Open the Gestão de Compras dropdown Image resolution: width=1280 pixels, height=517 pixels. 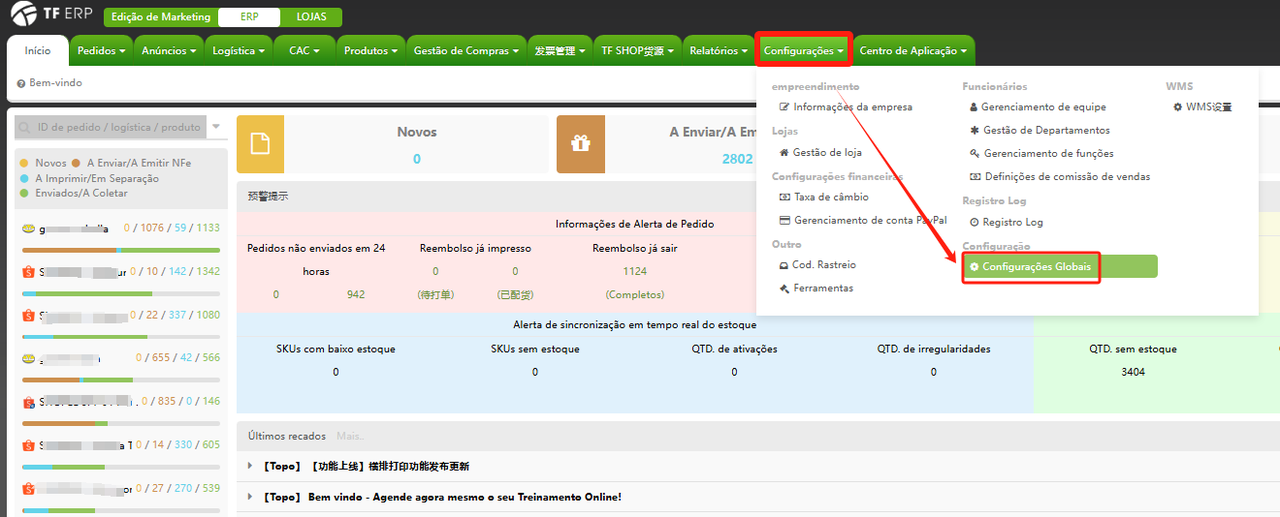466,51
